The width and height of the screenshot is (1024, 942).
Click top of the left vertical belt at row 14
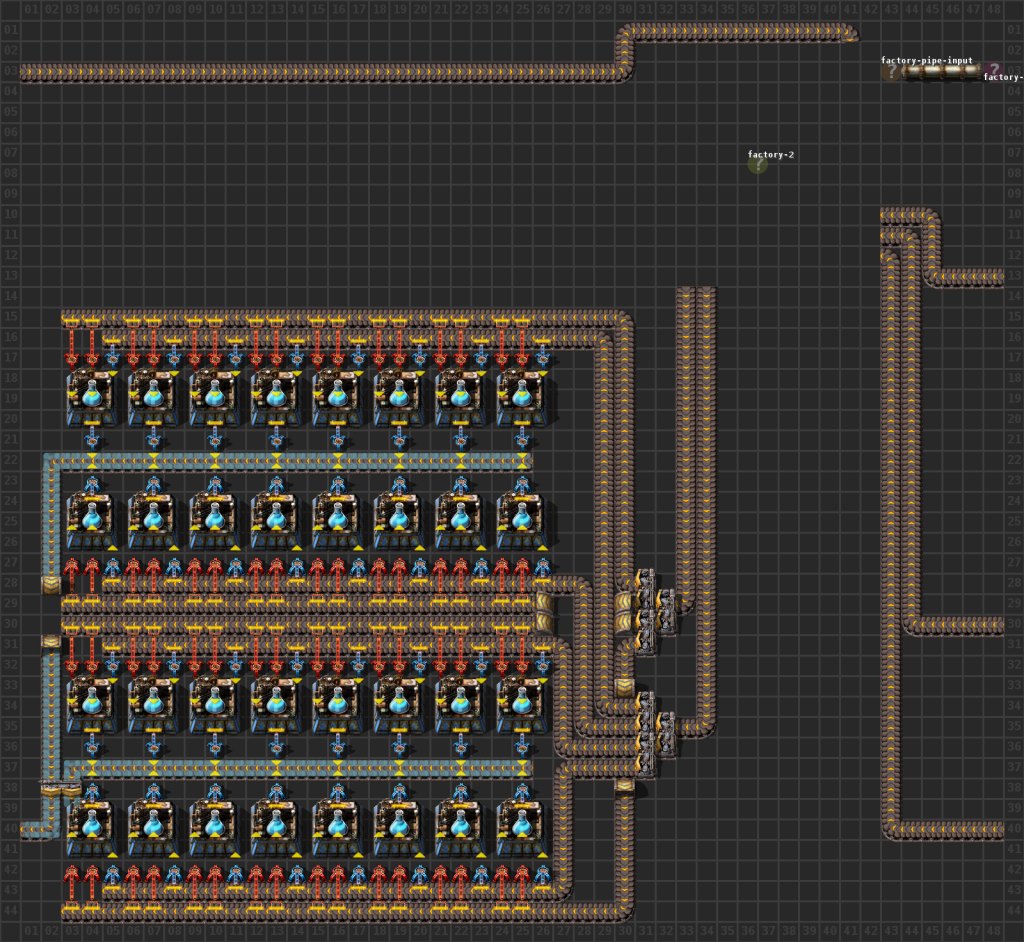pos(686,296)
